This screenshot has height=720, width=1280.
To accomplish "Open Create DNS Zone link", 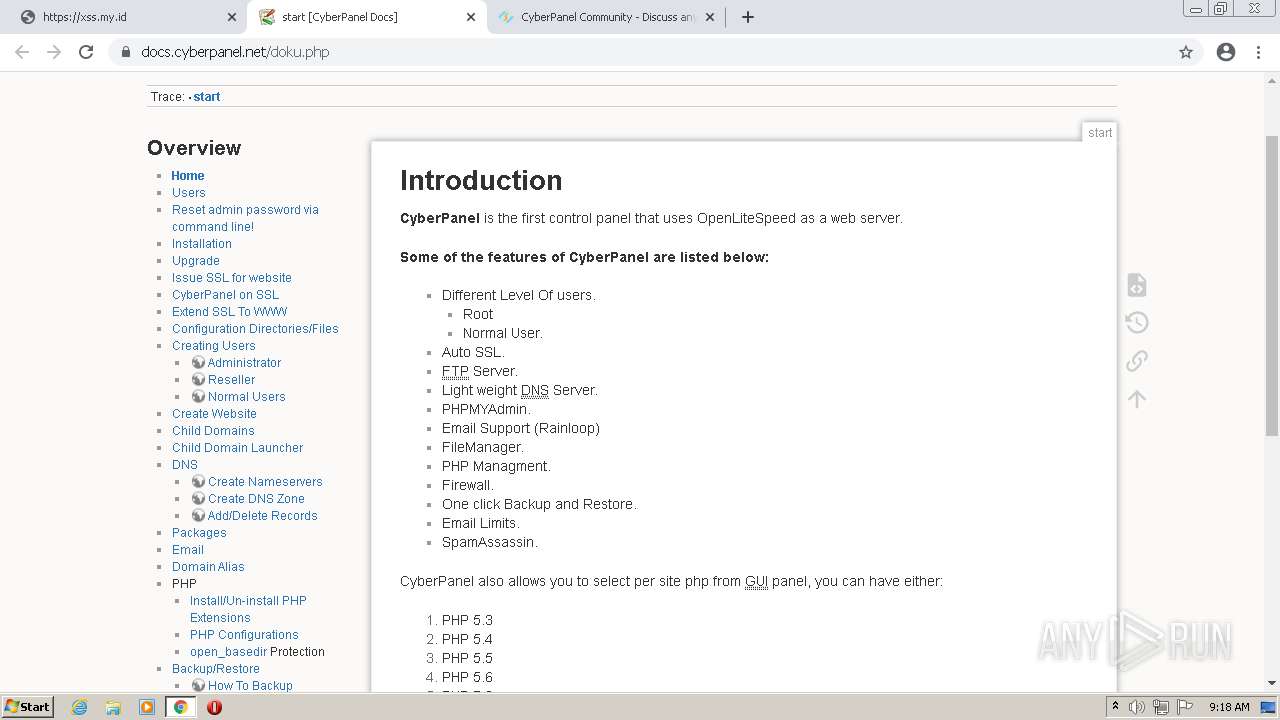I will pyautogui.click(x=256, y=499).
